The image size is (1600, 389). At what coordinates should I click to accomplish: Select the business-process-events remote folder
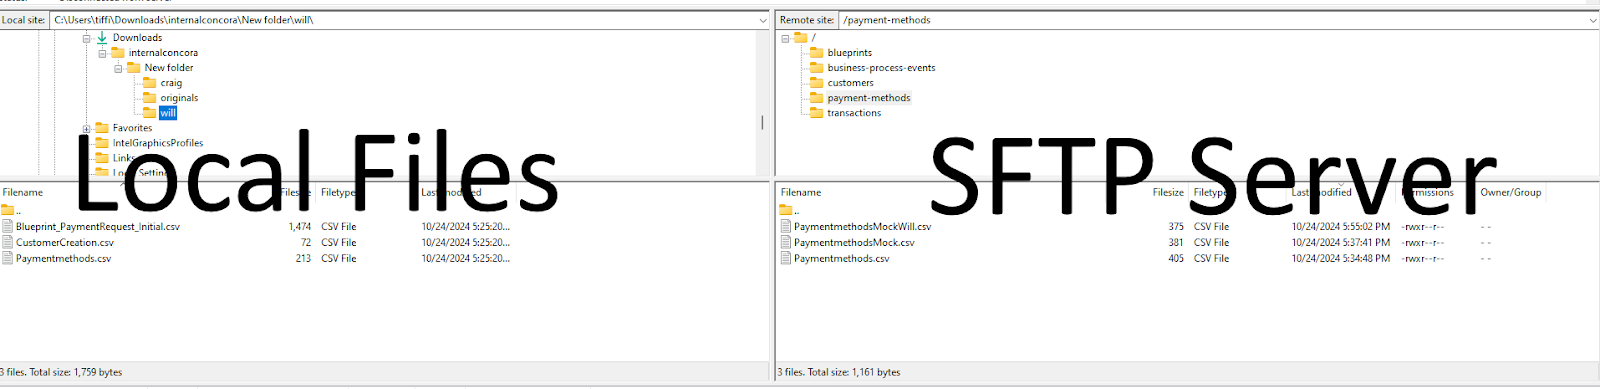pyautogui.click(x=881, y=68)
